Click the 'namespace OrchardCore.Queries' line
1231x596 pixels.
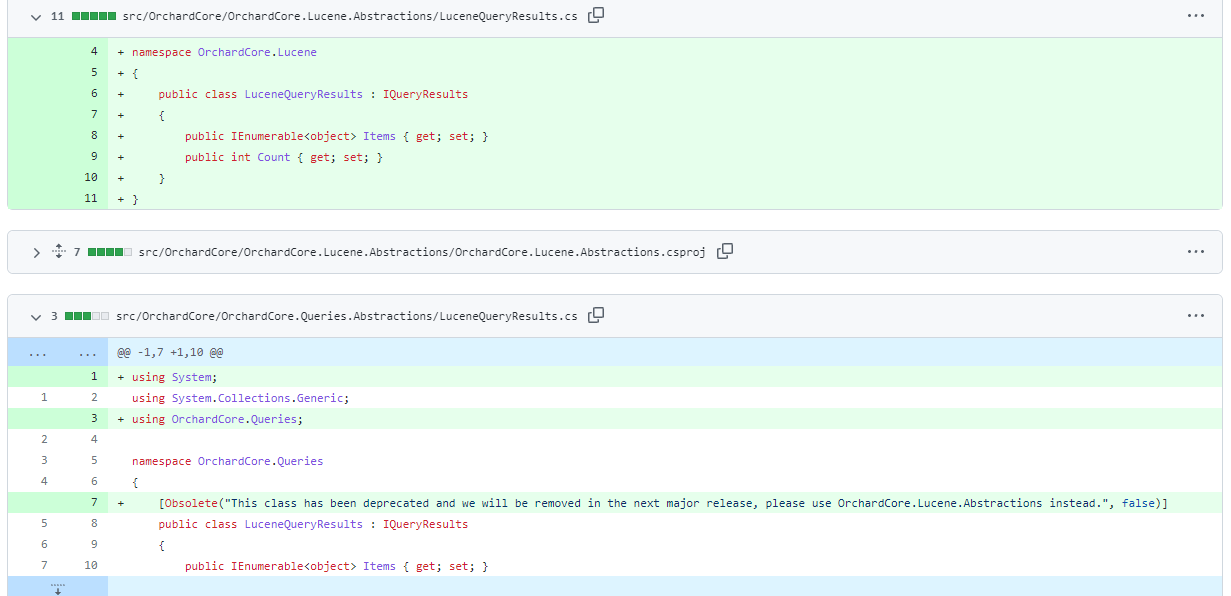[665, 461]
